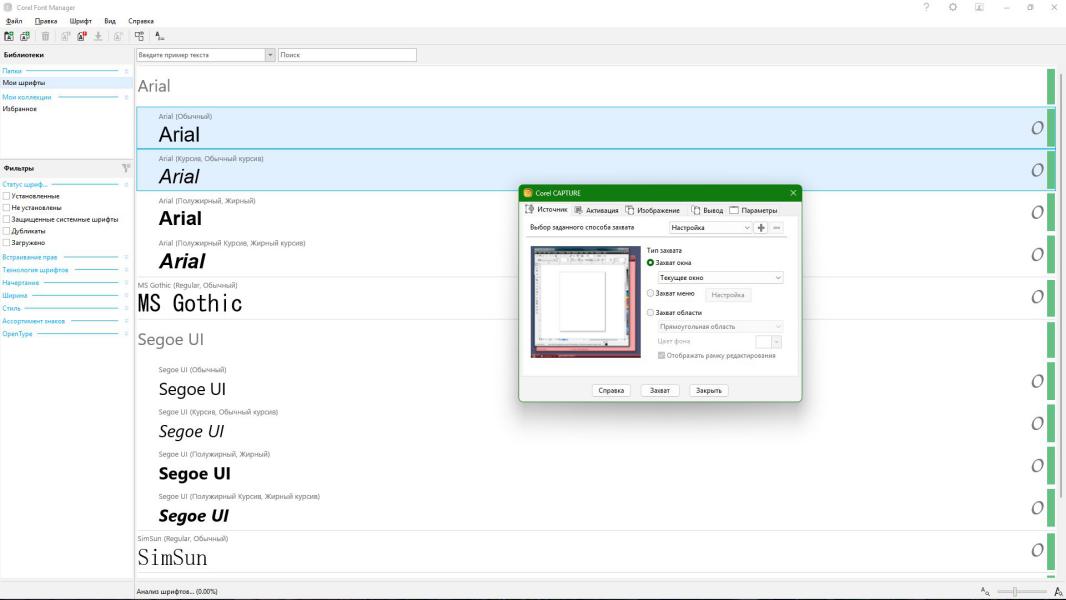1066x600 pixels.
Task: Click the OpenType italic O icon for Arial Обычный
Action: [x=1037, y=128]
